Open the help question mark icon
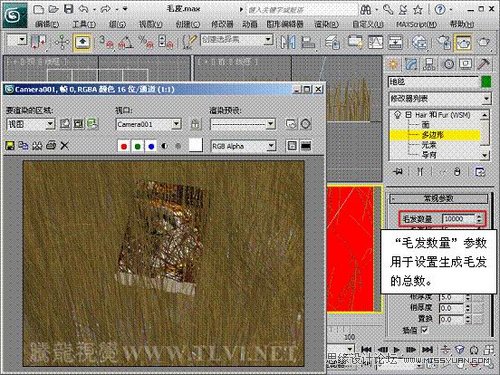The width and height of the screenshot is (500, 375). [440, 10]
